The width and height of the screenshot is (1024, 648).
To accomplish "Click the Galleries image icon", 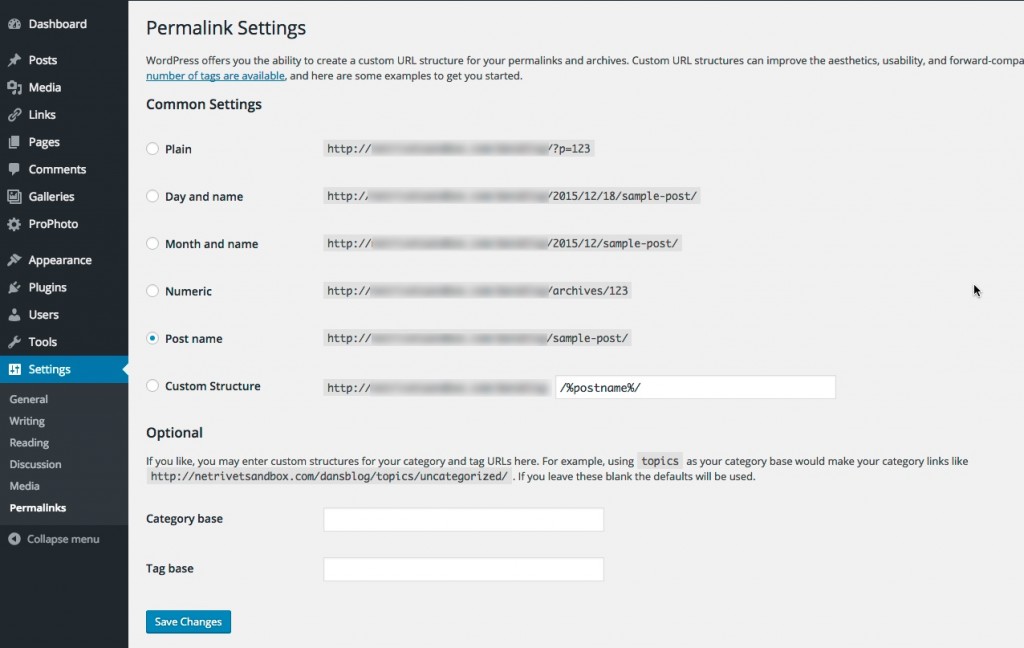I will 14,197.
